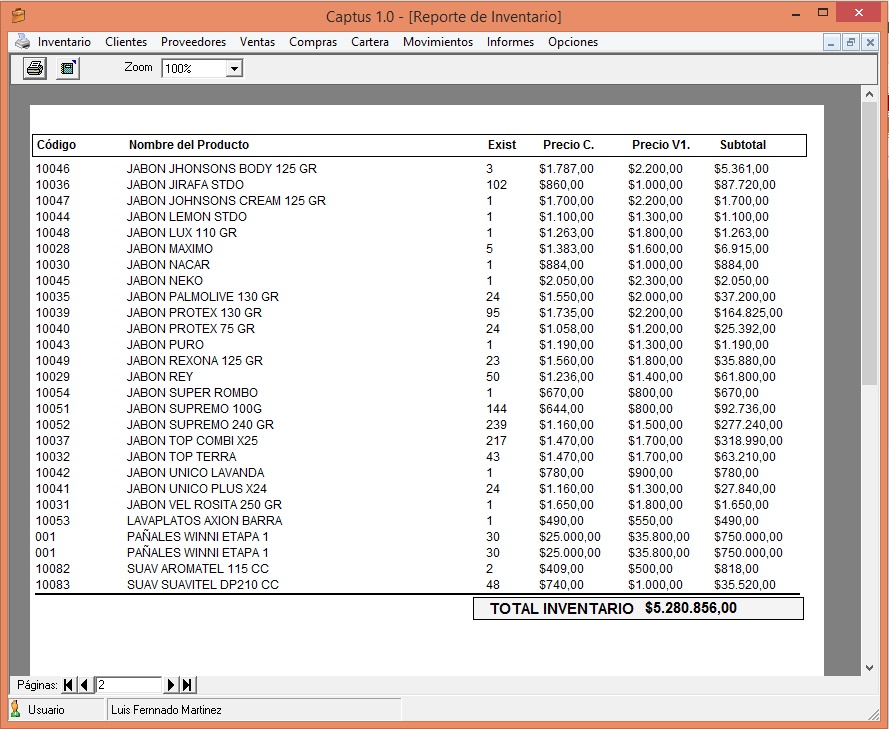The width and height of the screenshot is (889, 729).
Task: Open the Clientes menu
Action: (126, 42)
